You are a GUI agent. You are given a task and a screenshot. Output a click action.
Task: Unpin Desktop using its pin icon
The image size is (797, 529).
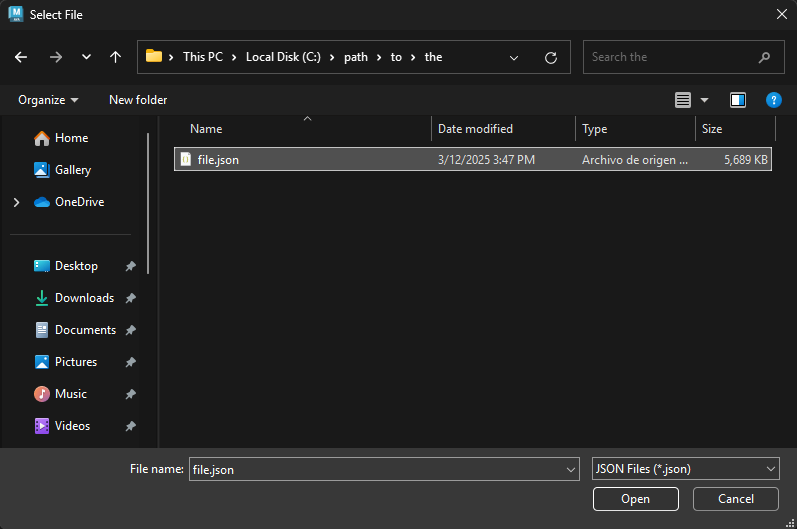[130, 267]
